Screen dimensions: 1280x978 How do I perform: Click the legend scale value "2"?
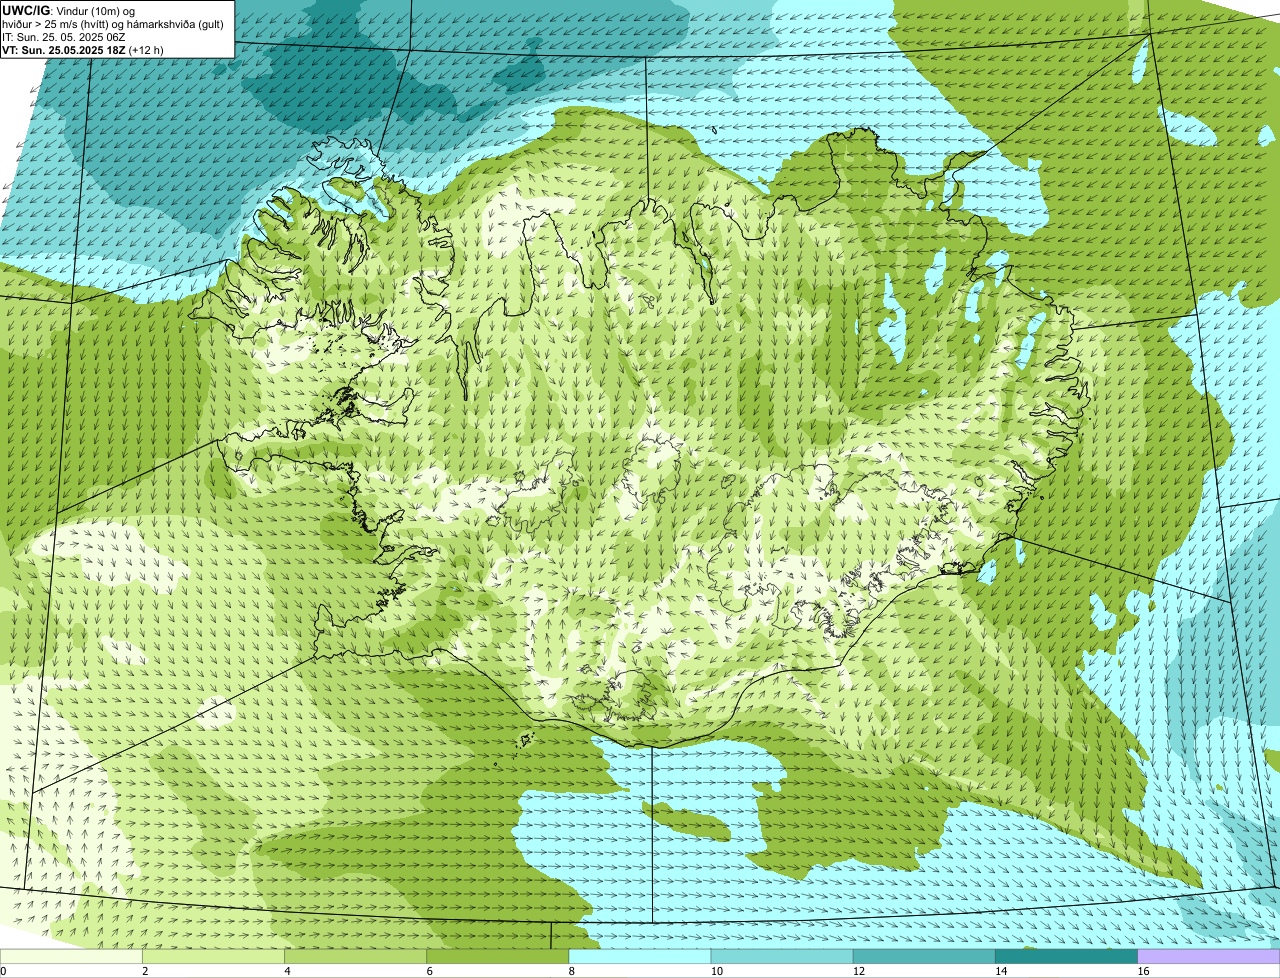tap(145, 971)
